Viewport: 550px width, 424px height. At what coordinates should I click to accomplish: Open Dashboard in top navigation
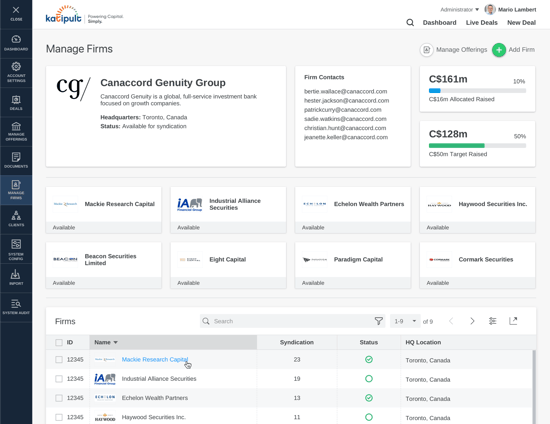pyautogui.click(x=440, y=23)
